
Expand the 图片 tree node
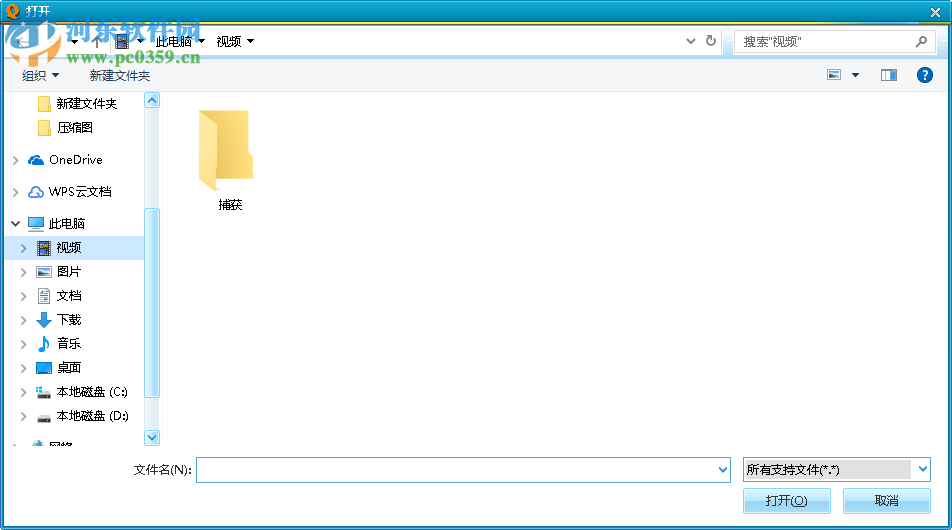click(24, 272)
